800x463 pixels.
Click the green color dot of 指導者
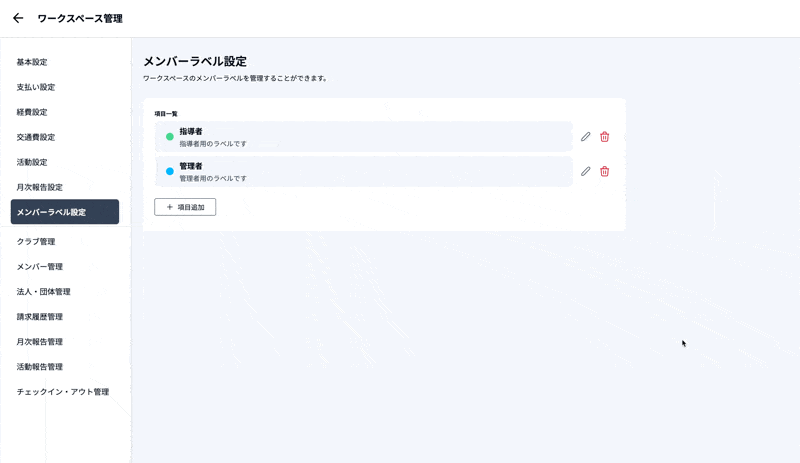coord(170,137)
